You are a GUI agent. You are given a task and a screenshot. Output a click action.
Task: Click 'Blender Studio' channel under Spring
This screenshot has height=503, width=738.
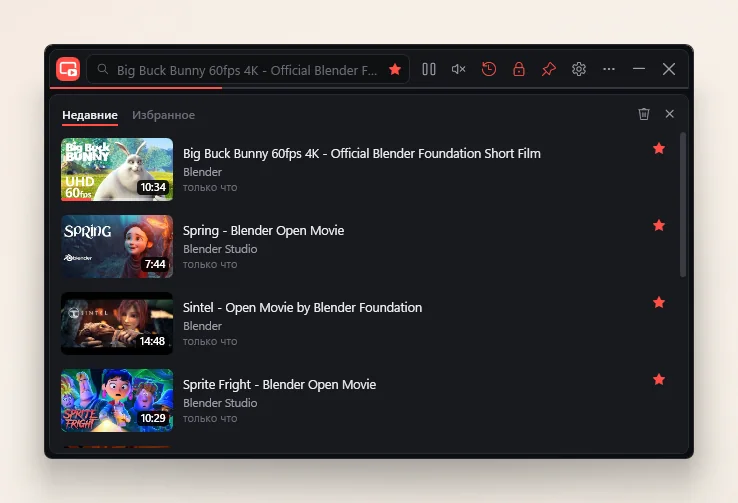[x=220, y=249]
